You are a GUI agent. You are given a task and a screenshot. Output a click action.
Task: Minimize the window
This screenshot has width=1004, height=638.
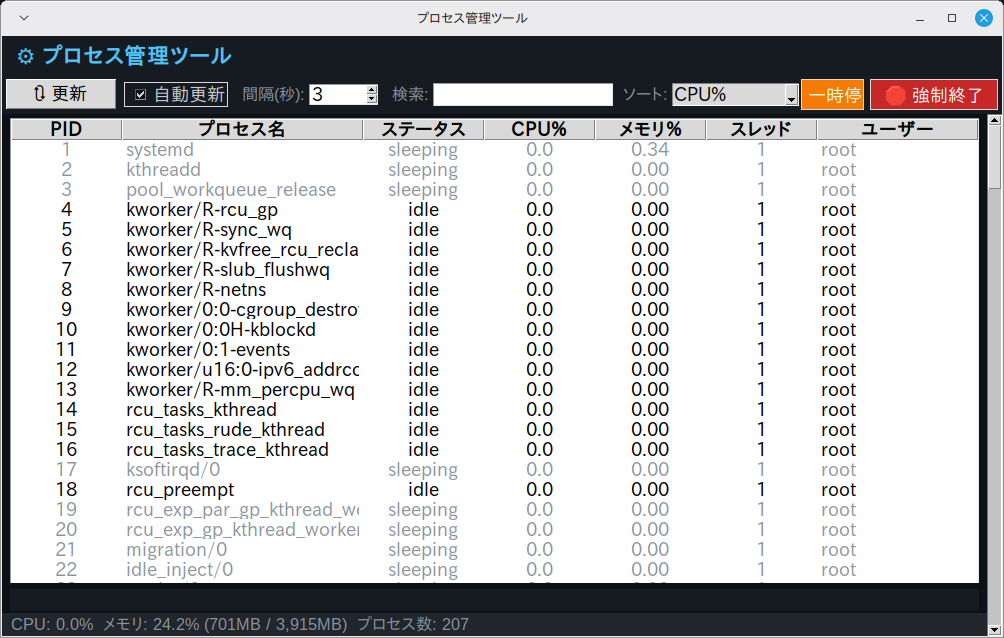point(920,19)
